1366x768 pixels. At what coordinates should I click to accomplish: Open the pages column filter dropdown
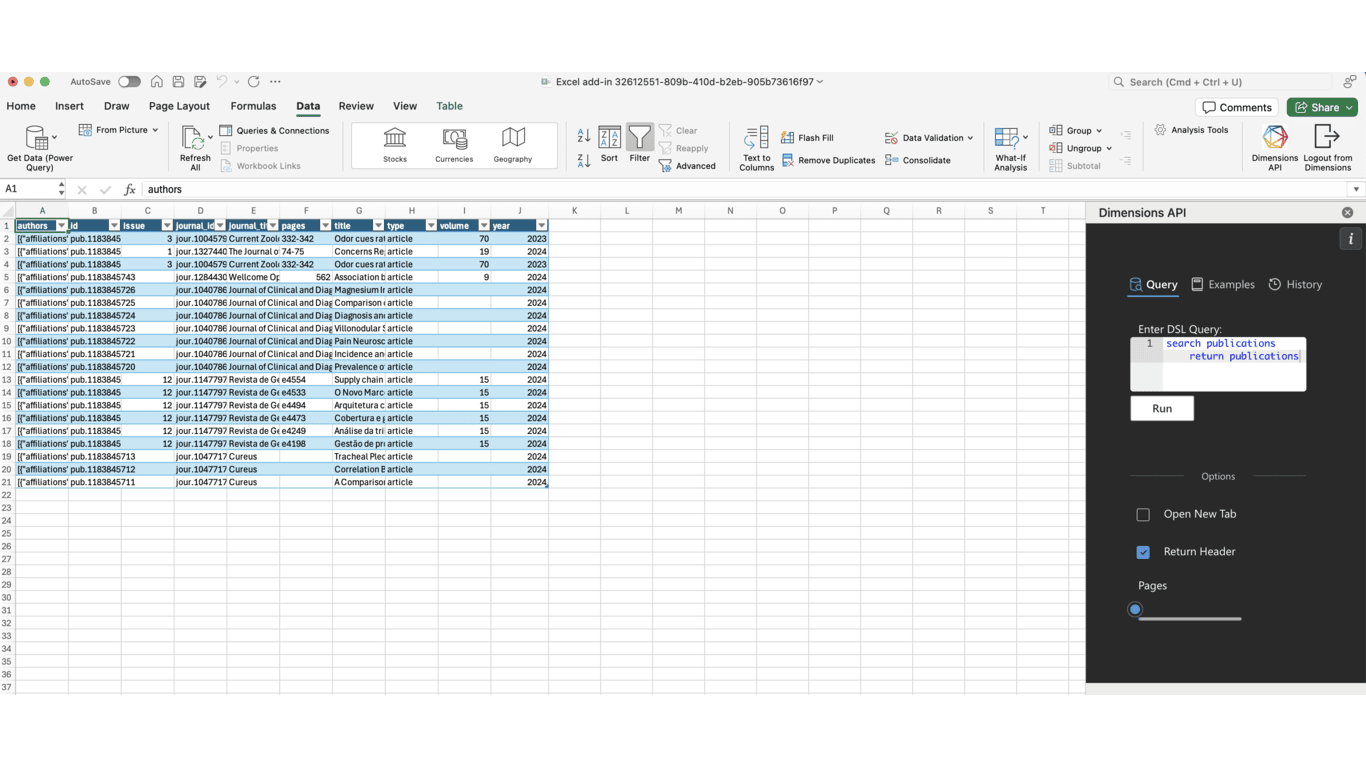[325, 226]
